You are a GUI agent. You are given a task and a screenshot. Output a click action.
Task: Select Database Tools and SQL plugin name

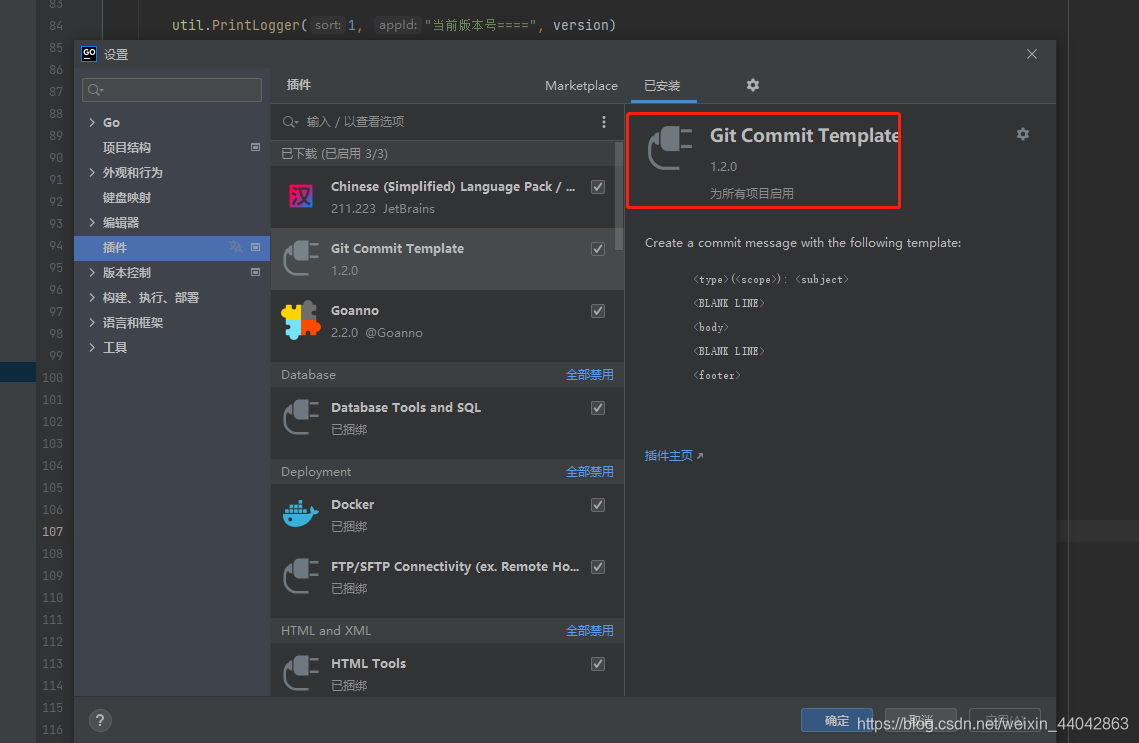click(x=406, y=407)
